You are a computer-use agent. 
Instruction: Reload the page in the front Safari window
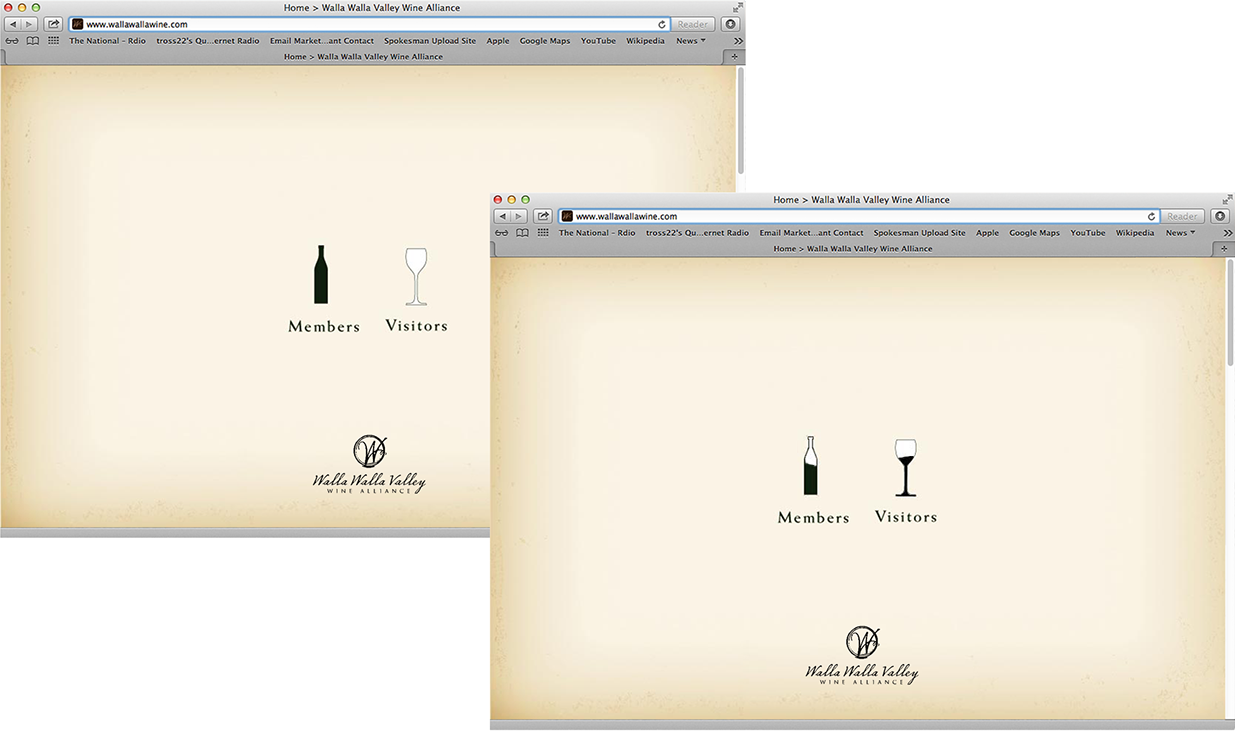1152,216
